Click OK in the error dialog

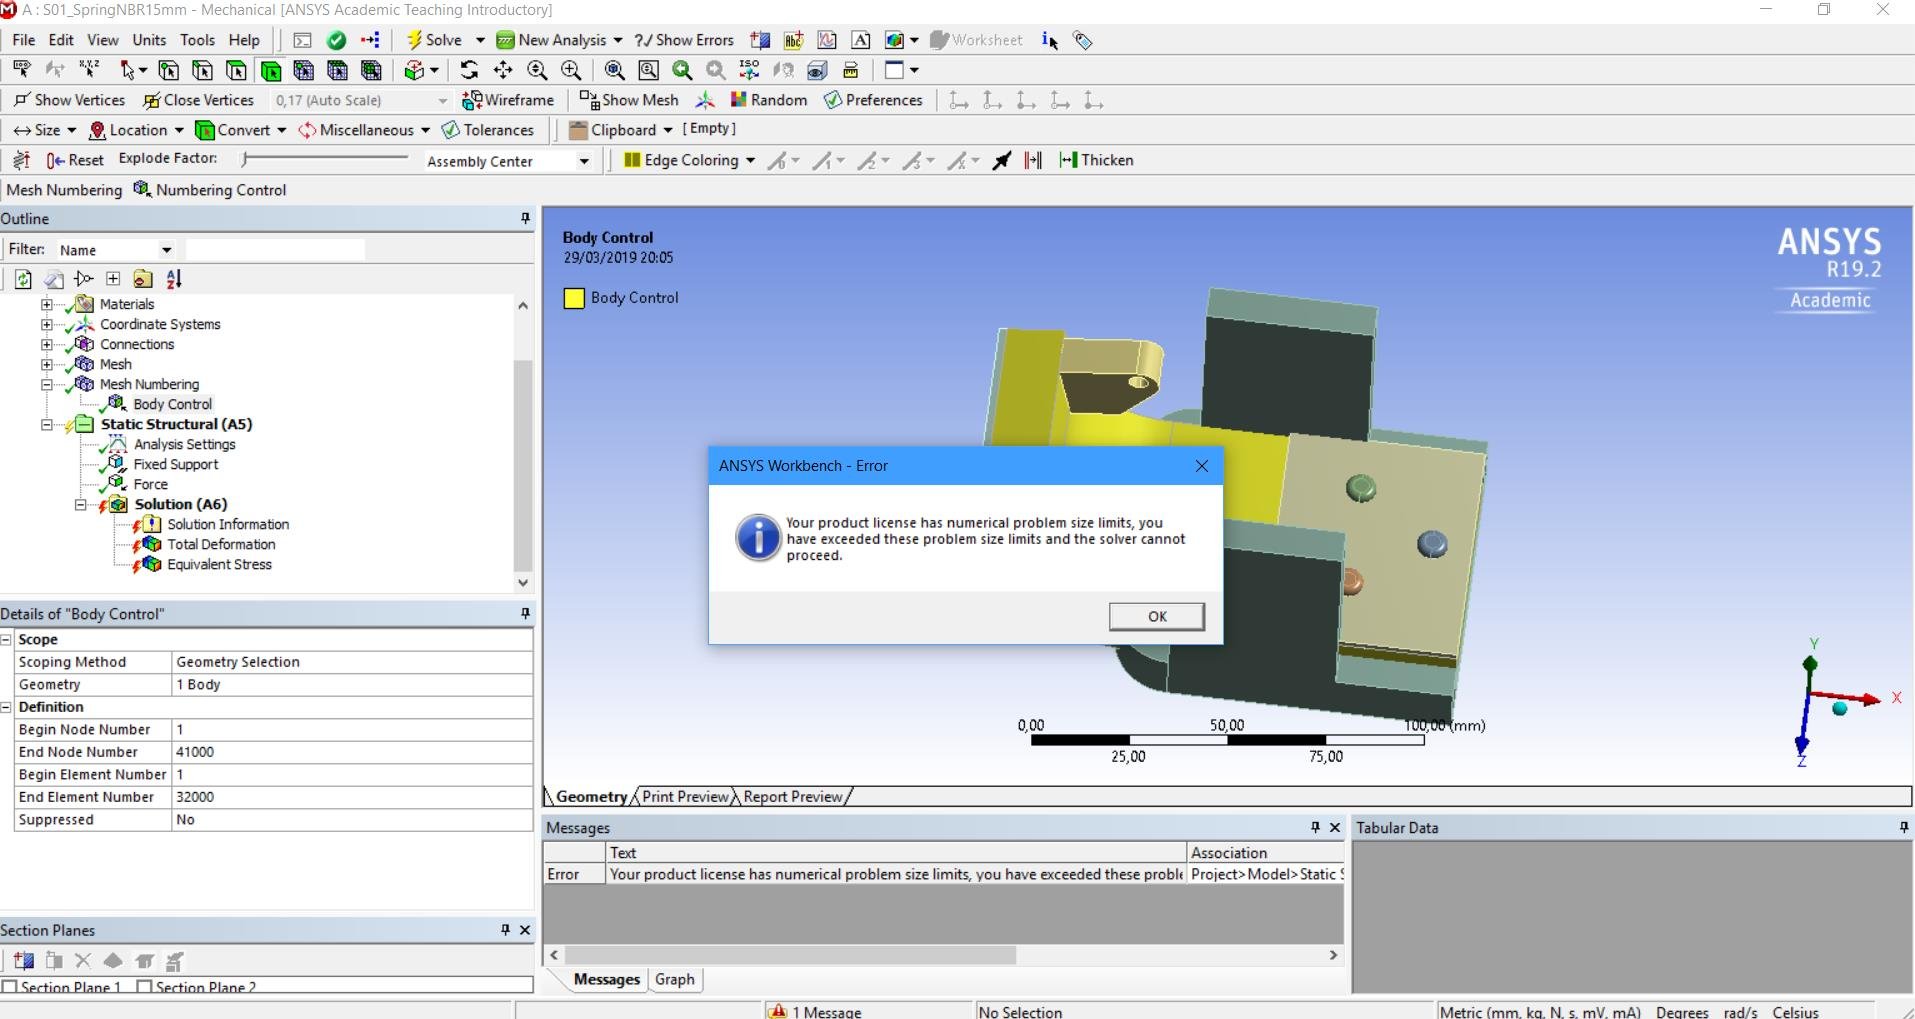click(x=1157, y=616)
